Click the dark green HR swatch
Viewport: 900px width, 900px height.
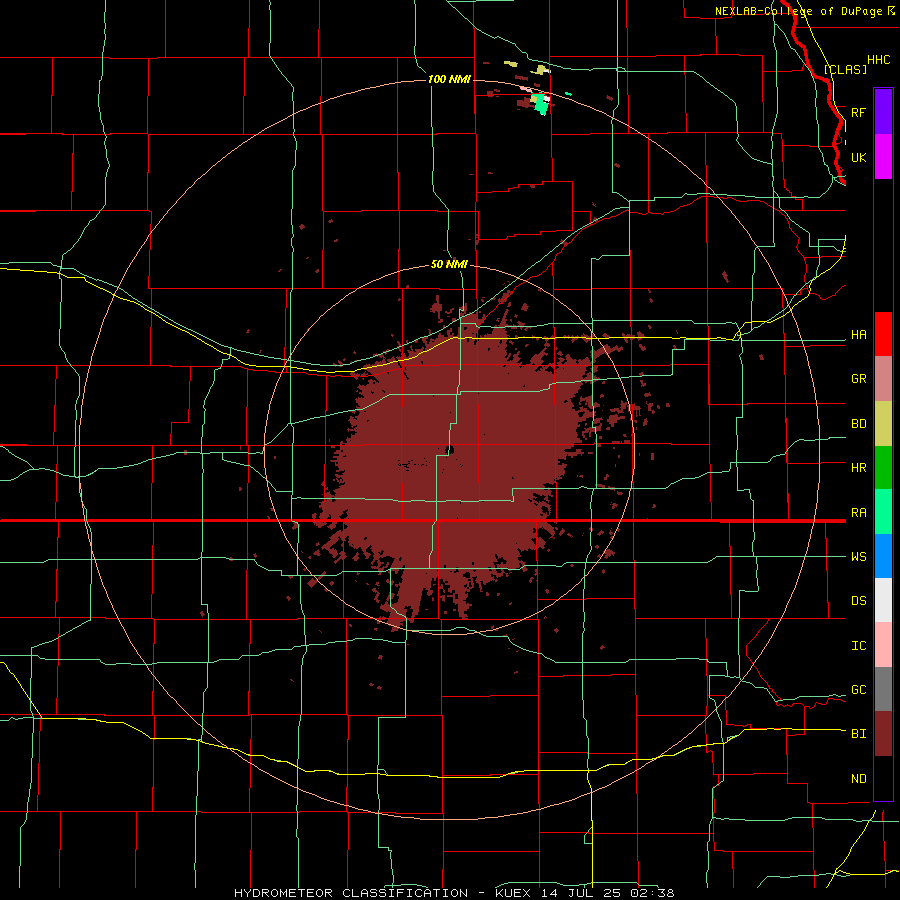[883, 467]
